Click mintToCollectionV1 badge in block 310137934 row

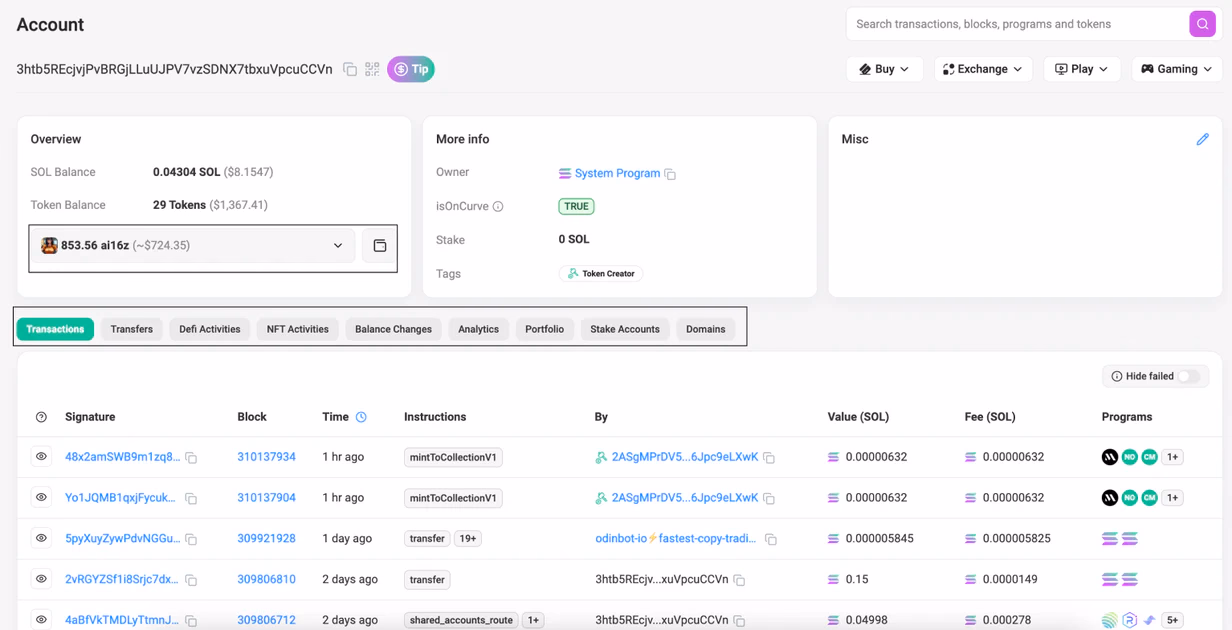click(453, 457)
